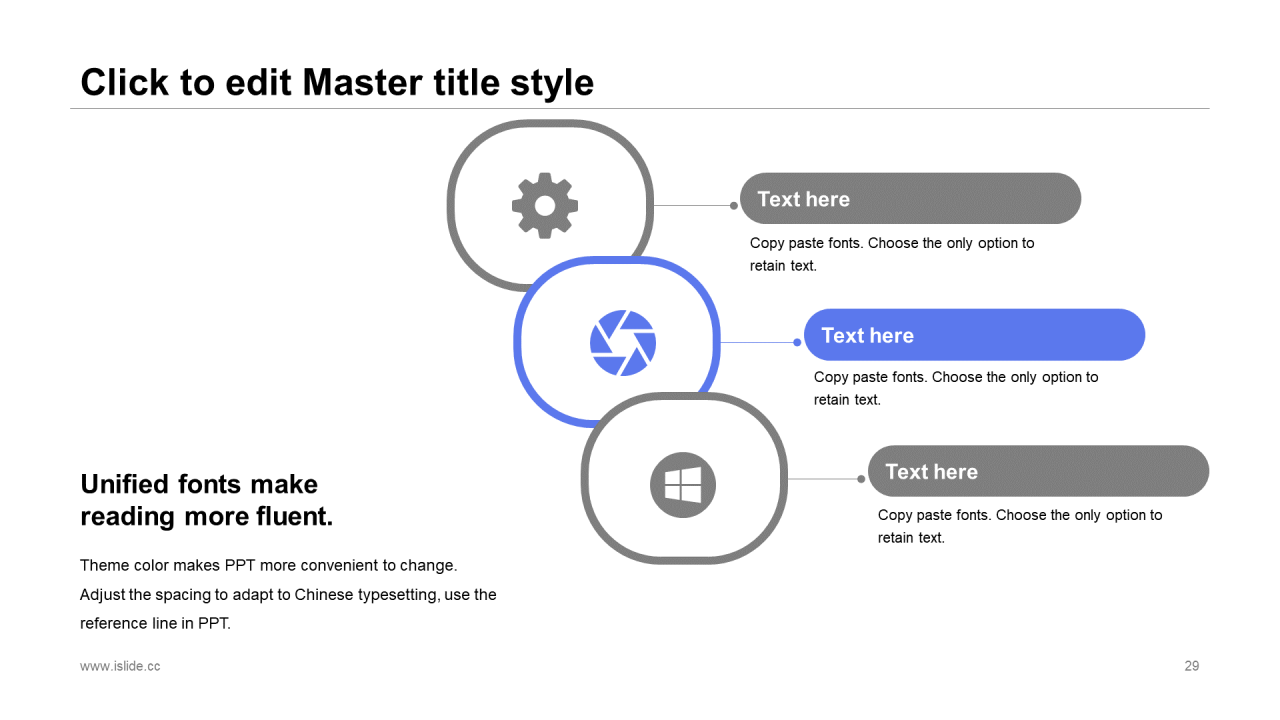This screenshot has width=1280, height=720.
Task: Select the bottom gray "Text here" pill label
Action: tap(1038, 471)
